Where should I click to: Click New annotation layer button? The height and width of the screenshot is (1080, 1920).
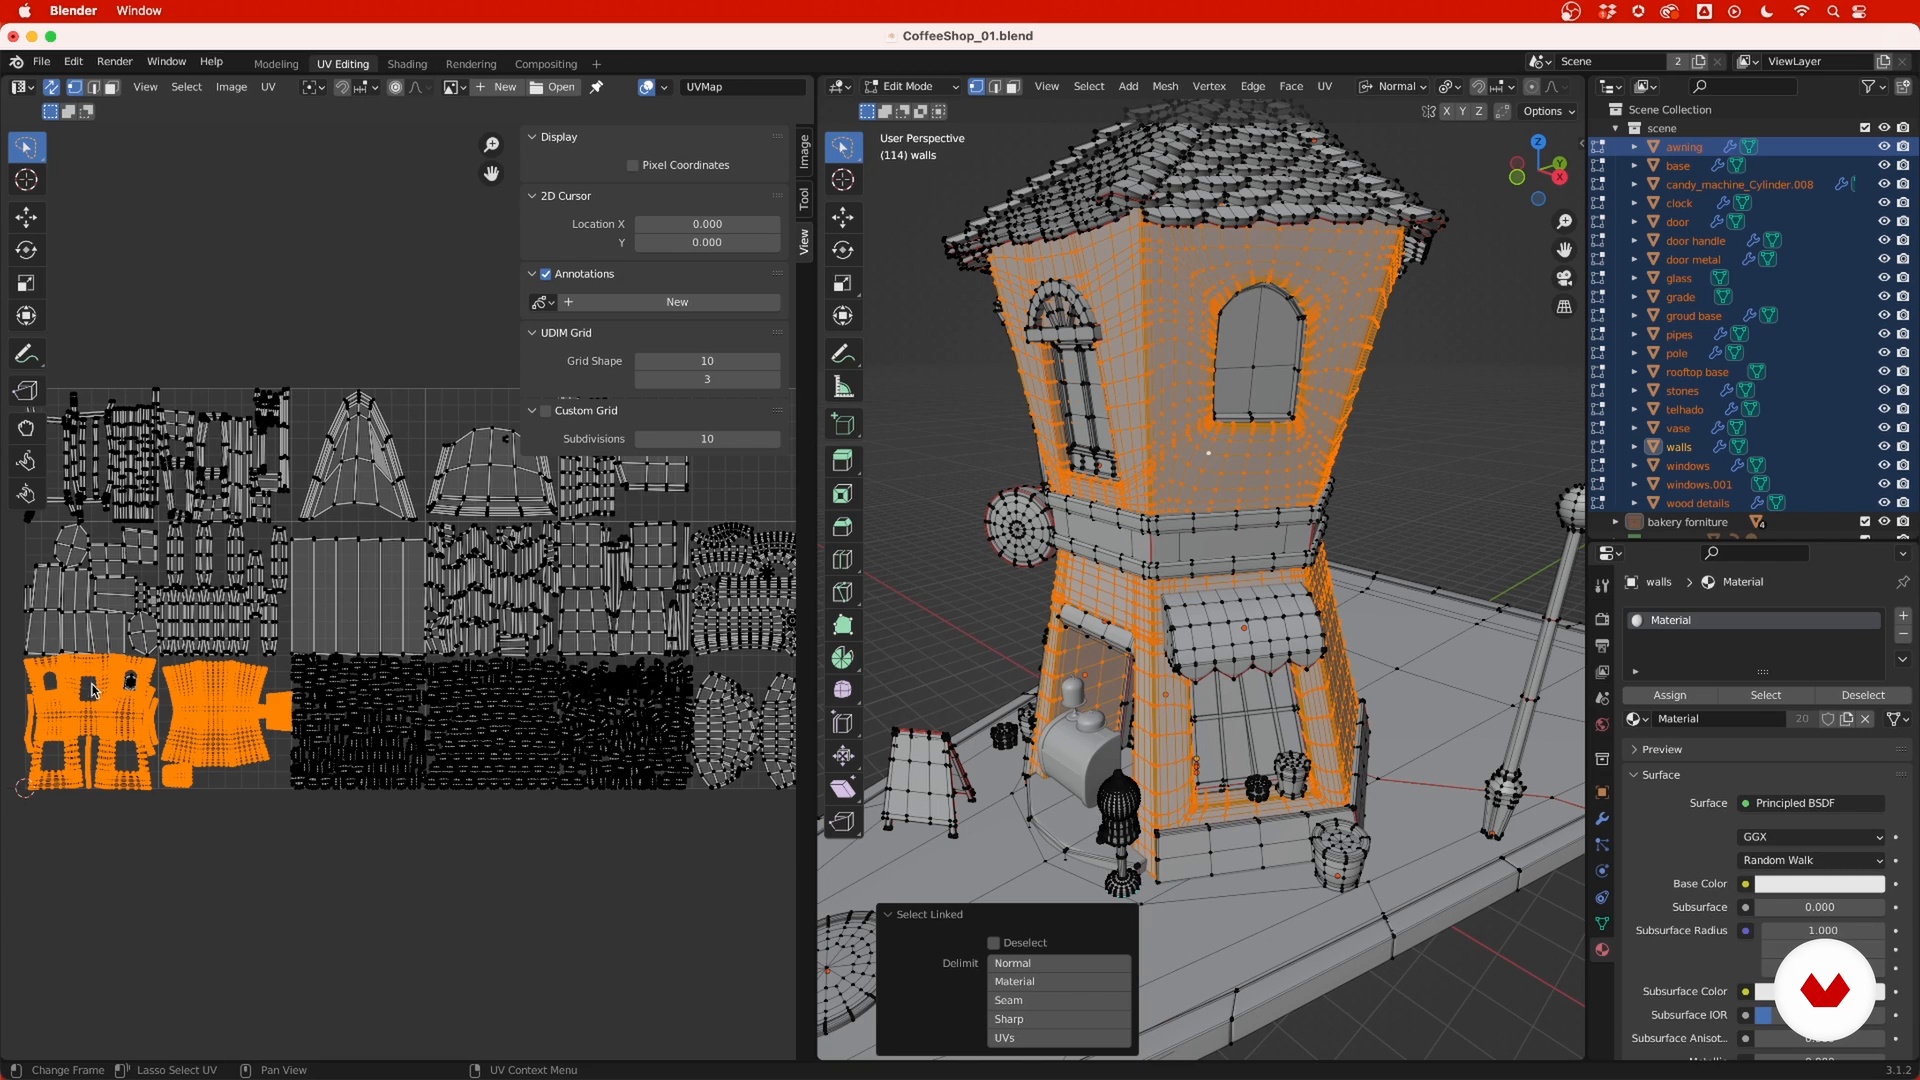[676, 302]
